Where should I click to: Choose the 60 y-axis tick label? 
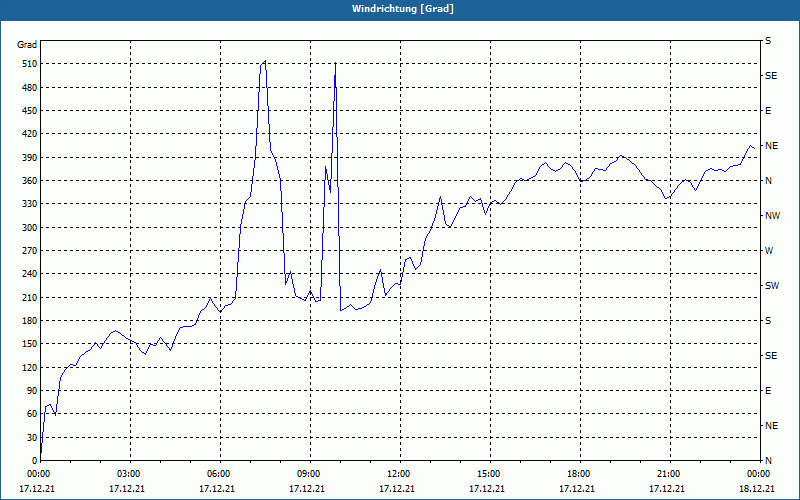tap(32, 414)
